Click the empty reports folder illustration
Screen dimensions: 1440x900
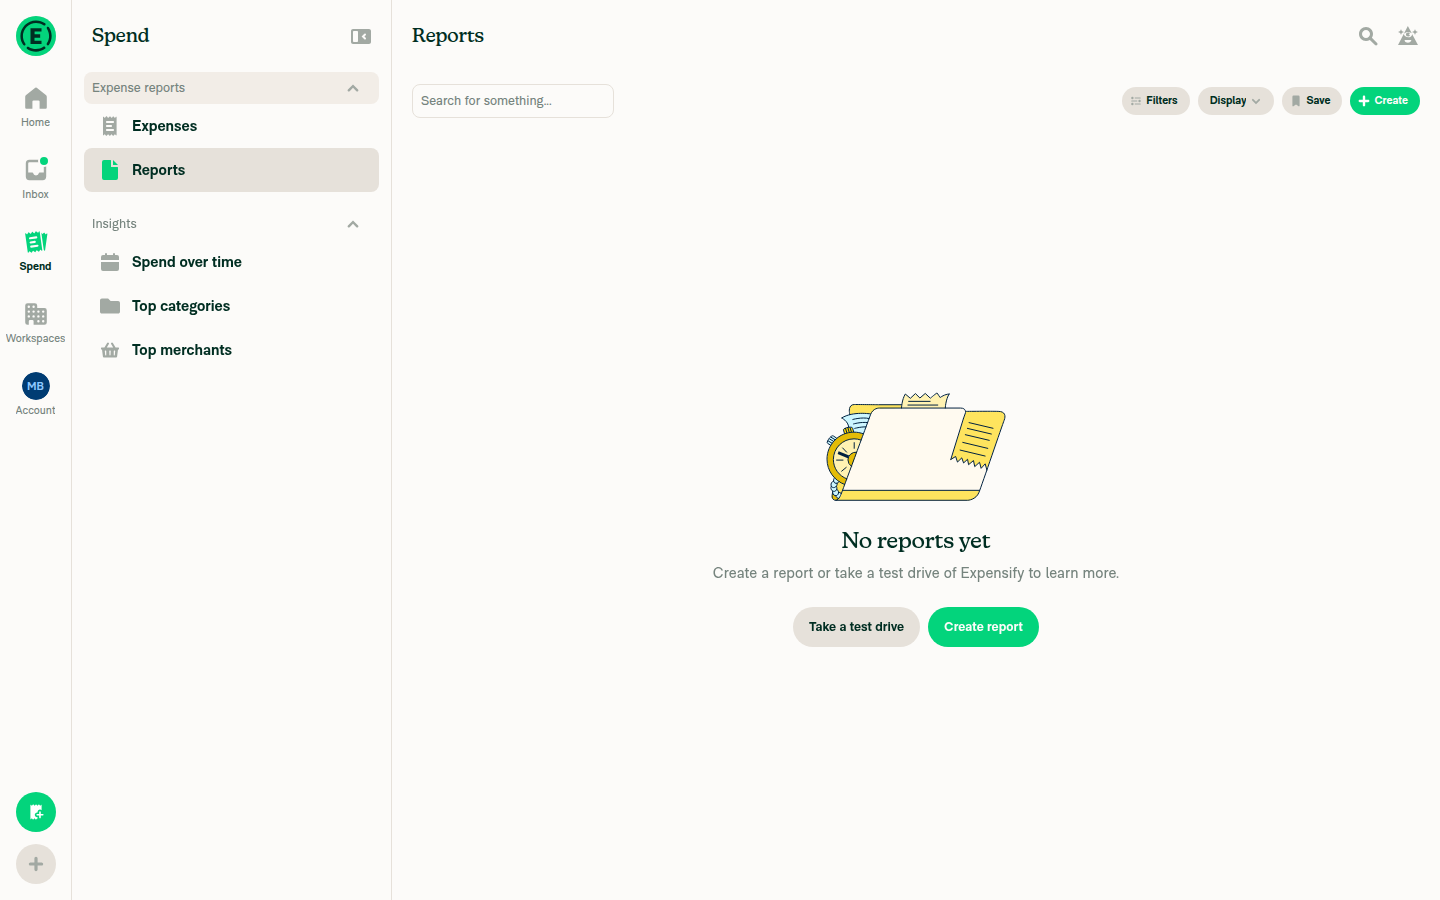click(915, 447)
